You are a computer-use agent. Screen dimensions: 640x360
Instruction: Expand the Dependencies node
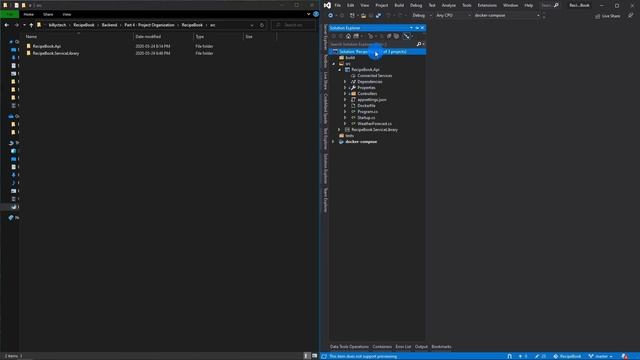pos(345,82)
